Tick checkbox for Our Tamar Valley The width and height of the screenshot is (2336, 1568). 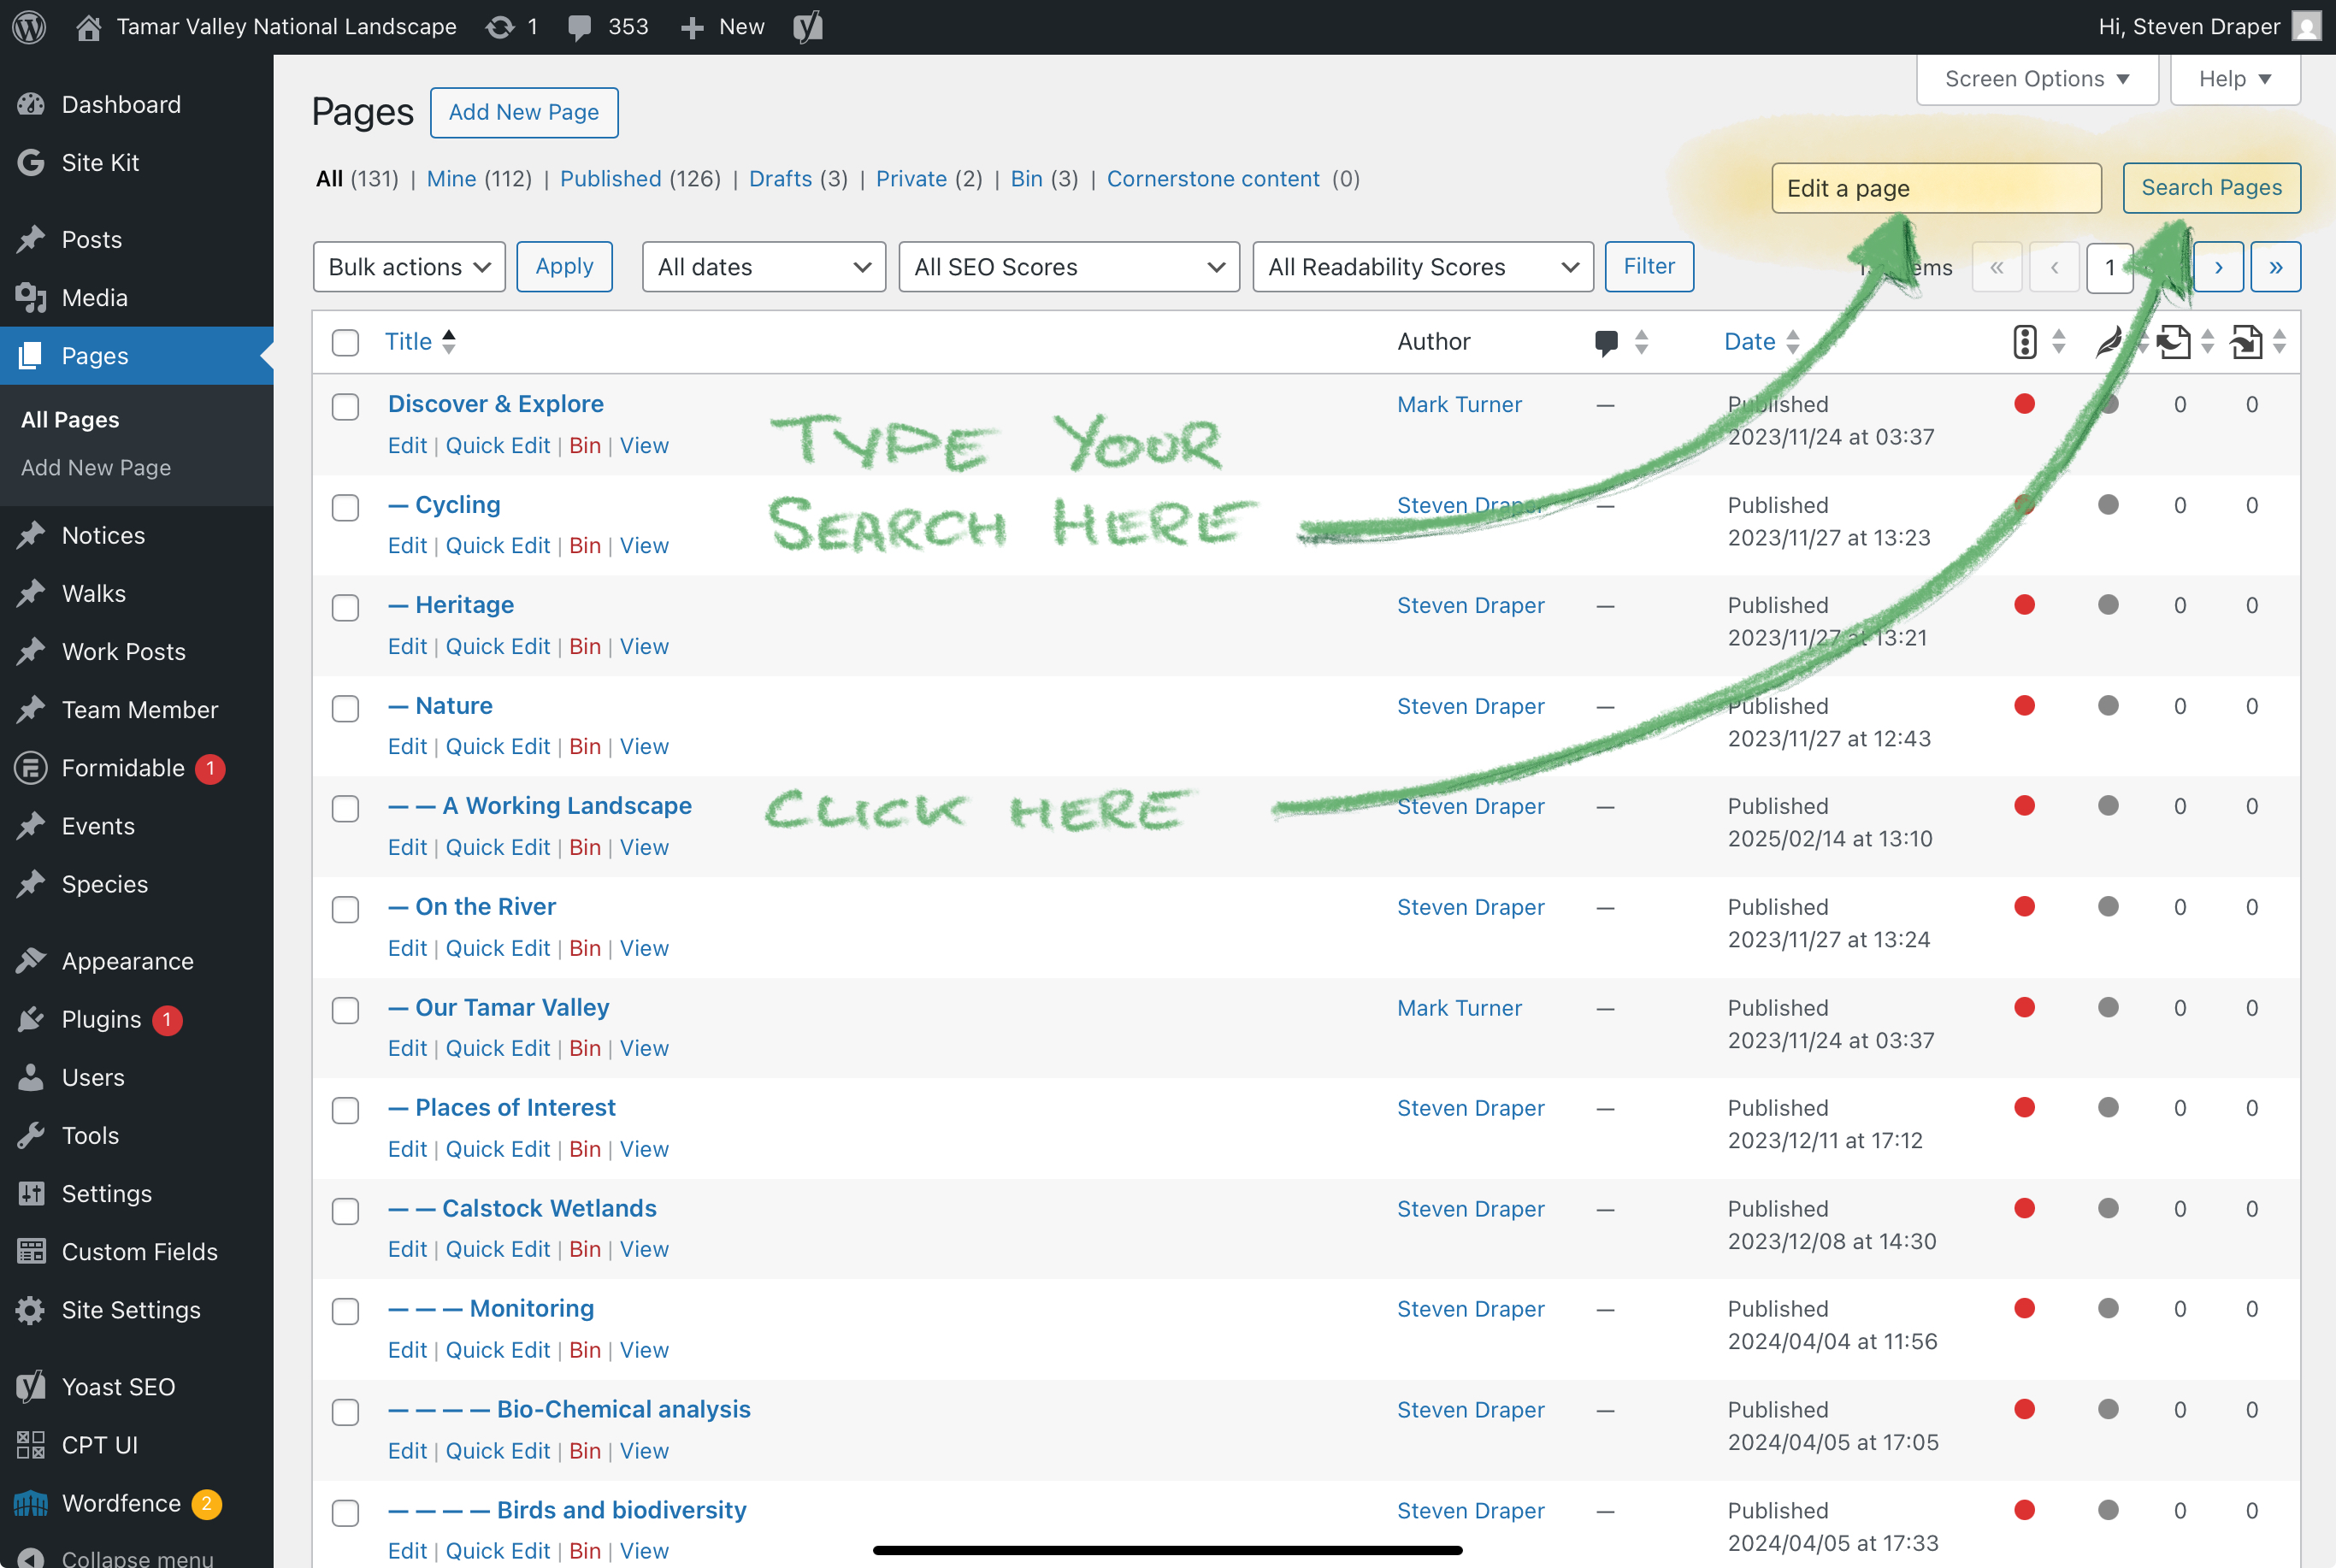tap(345, 1010)
